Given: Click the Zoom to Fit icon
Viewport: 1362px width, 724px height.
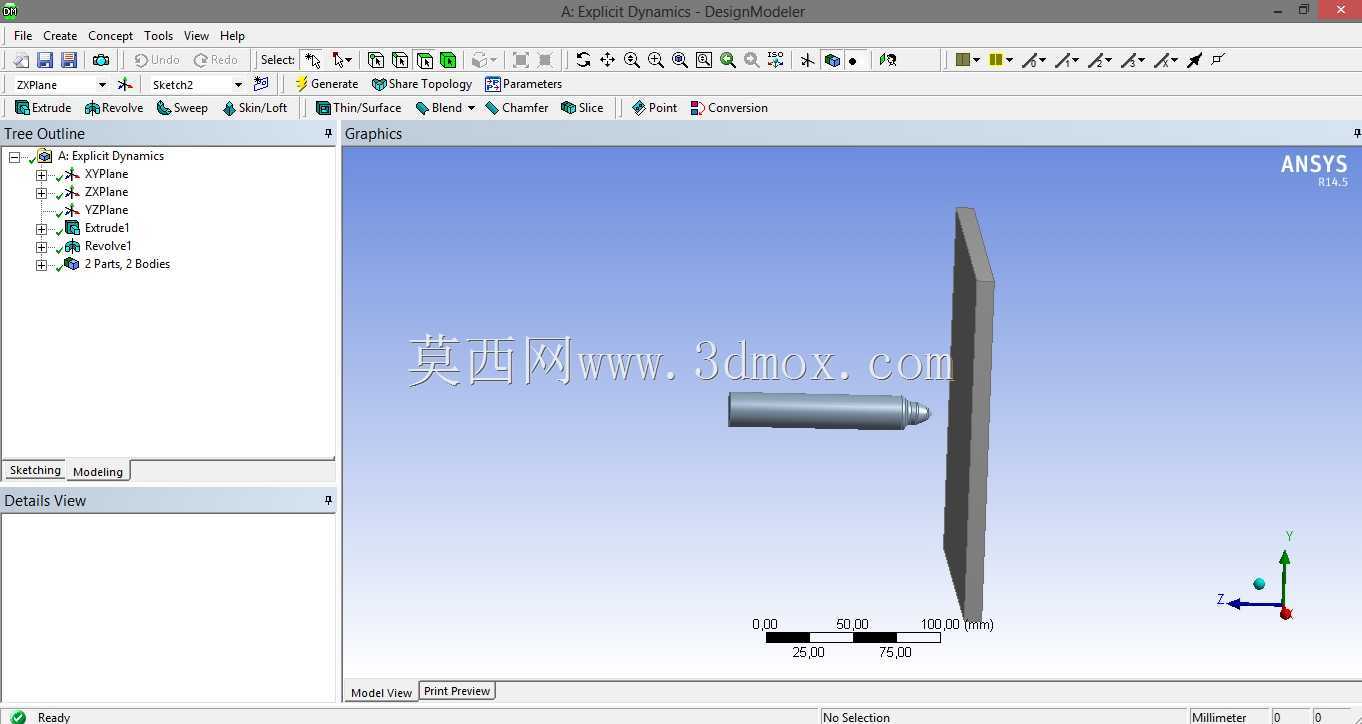Looking at the screenshot, I should coord(680,60).
